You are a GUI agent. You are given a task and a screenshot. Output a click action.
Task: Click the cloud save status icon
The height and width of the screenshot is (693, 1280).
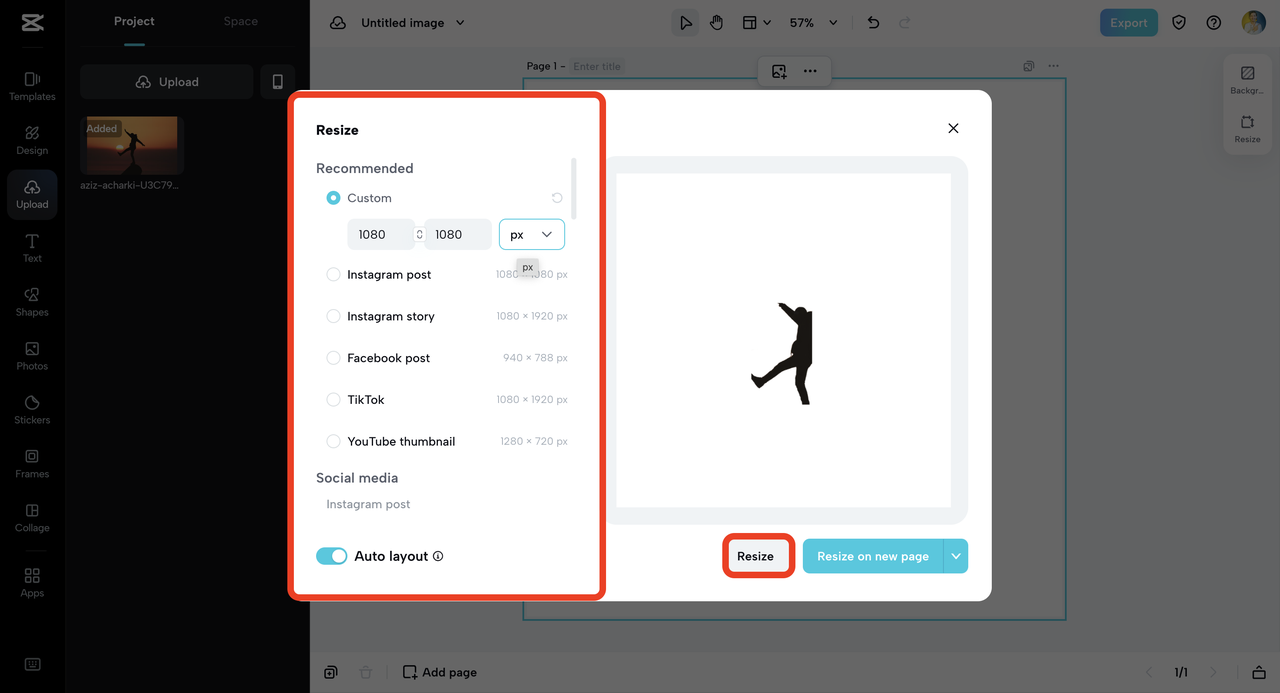337,22
